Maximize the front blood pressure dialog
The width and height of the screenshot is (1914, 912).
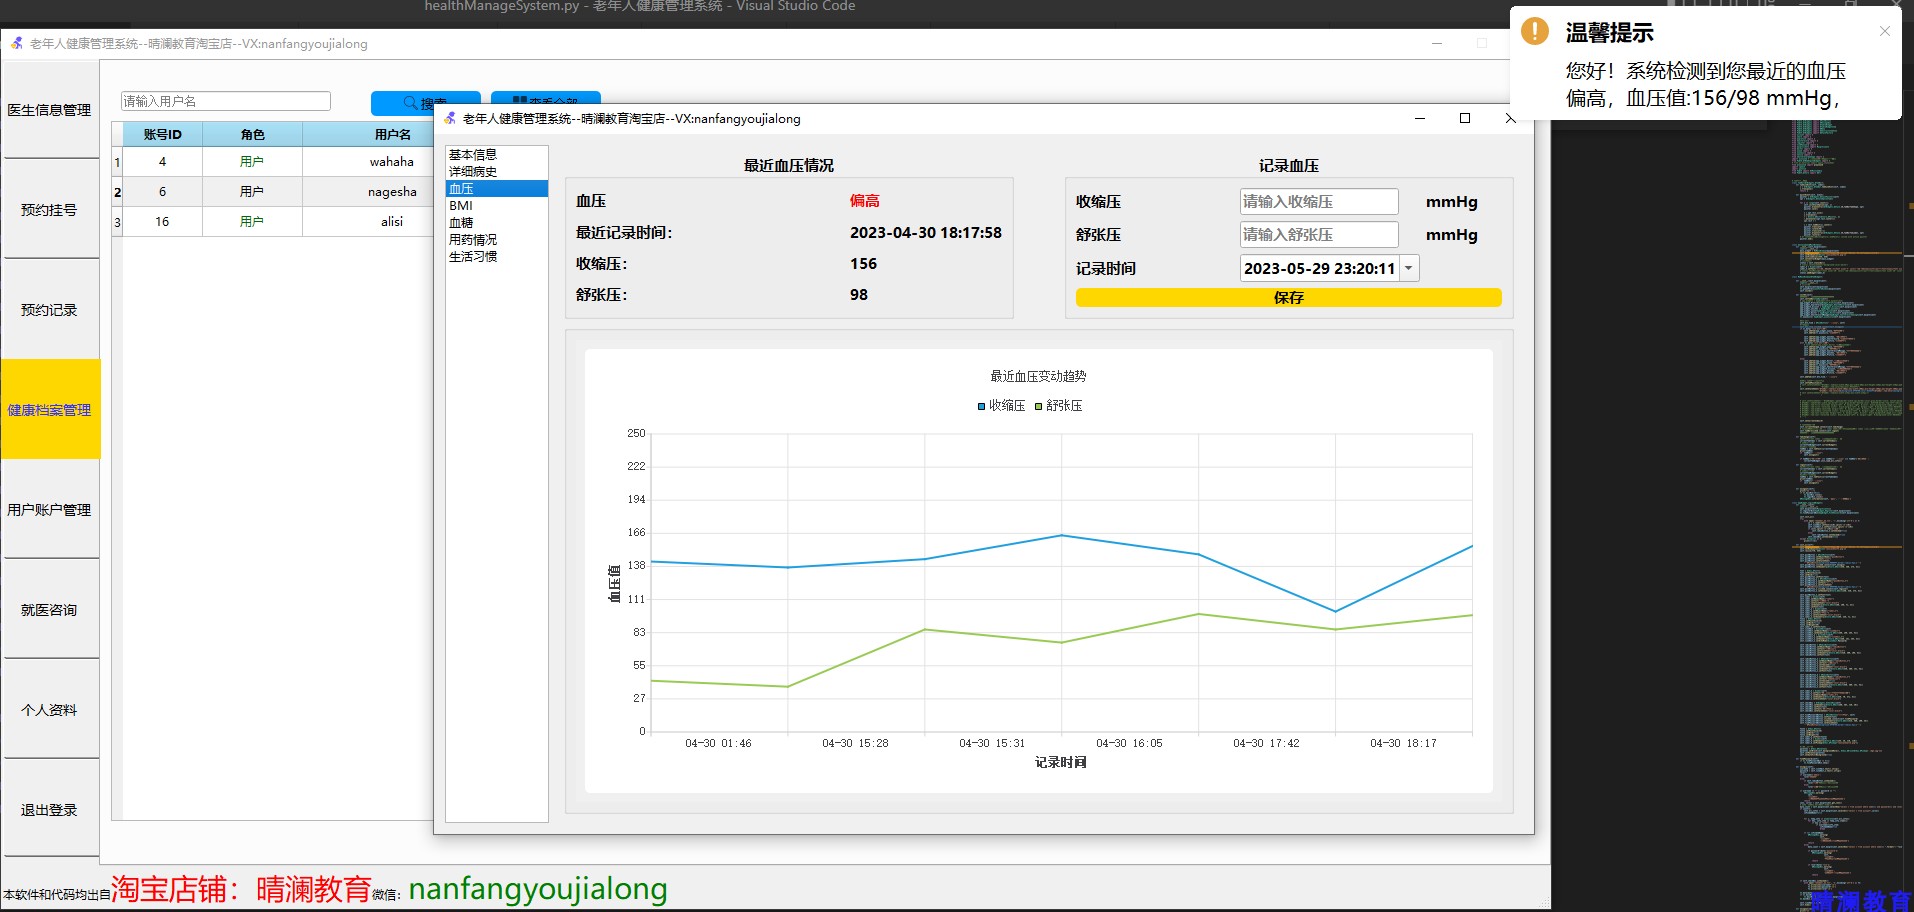click(x=1465, y=118)
